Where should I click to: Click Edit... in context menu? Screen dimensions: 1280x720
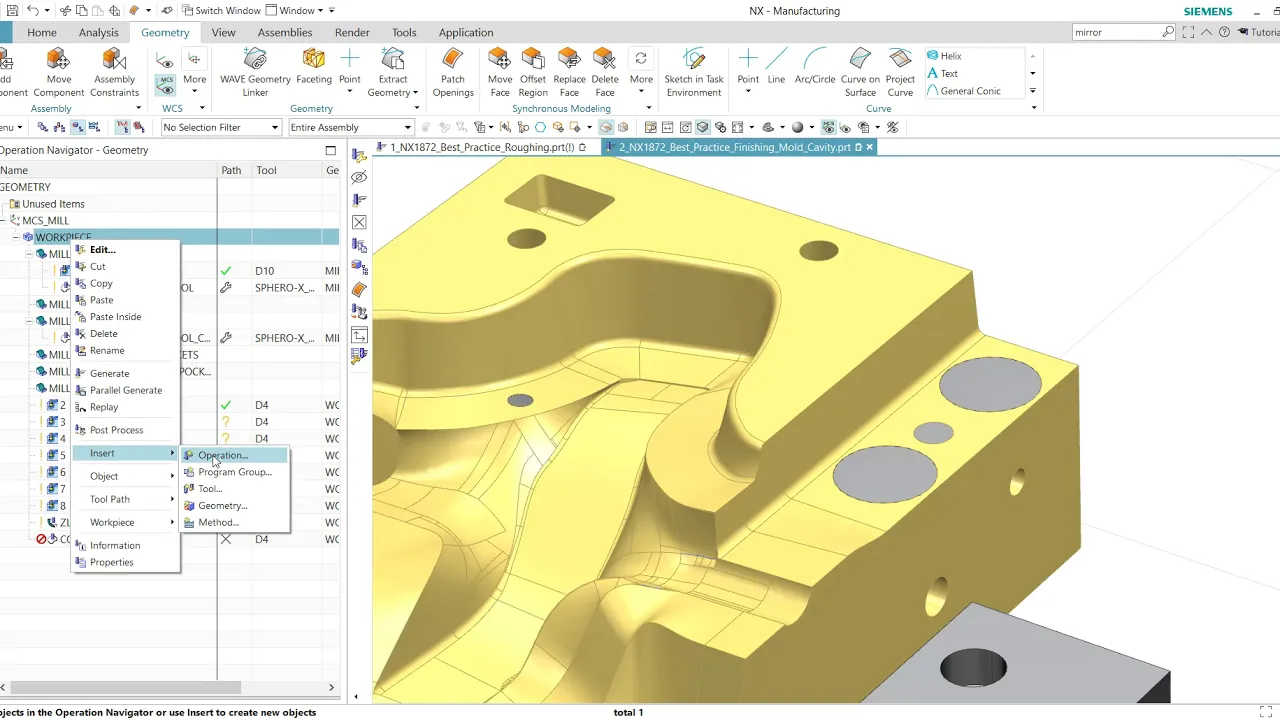tap(125, 250)
